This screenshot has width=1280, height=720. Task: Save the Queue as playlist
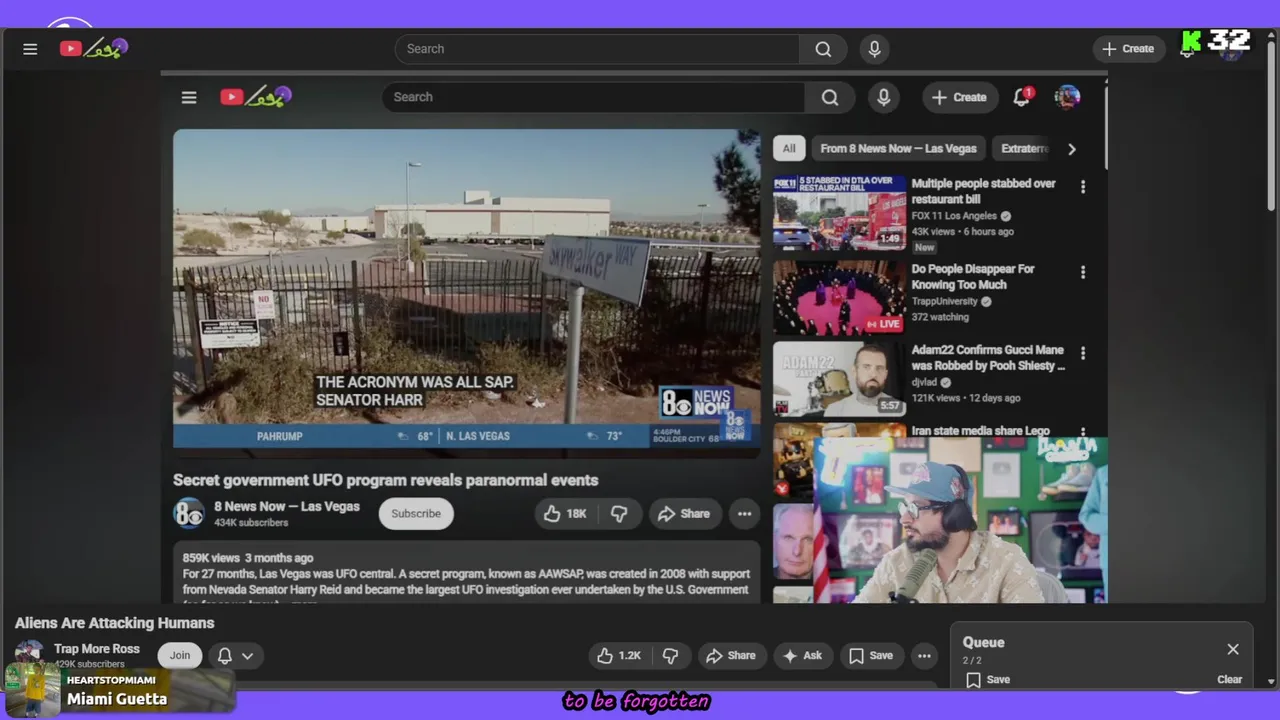point(987,680)
